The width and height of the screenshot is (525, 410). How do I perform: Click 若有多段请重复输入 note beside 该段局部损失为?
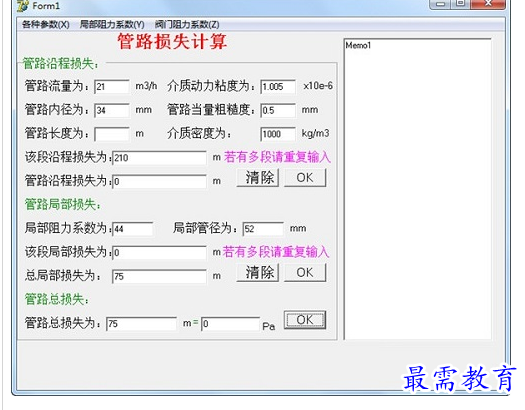pyautogui.click(x=276, y=252)
